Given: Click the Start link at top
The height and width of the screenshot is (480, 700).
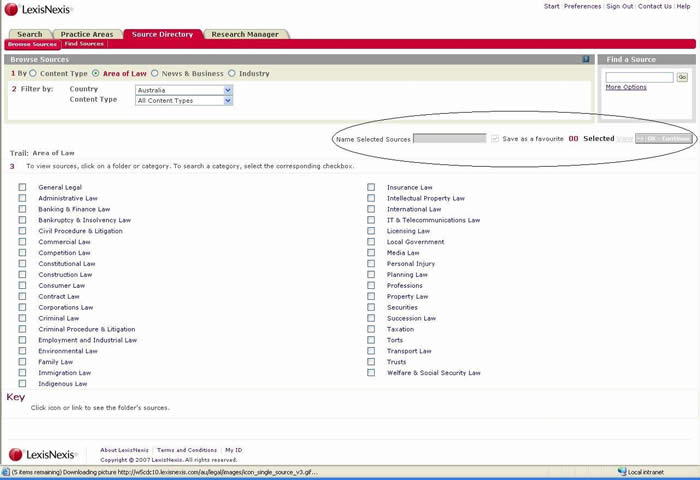Looking at the screenshot, I should point(551,6).
